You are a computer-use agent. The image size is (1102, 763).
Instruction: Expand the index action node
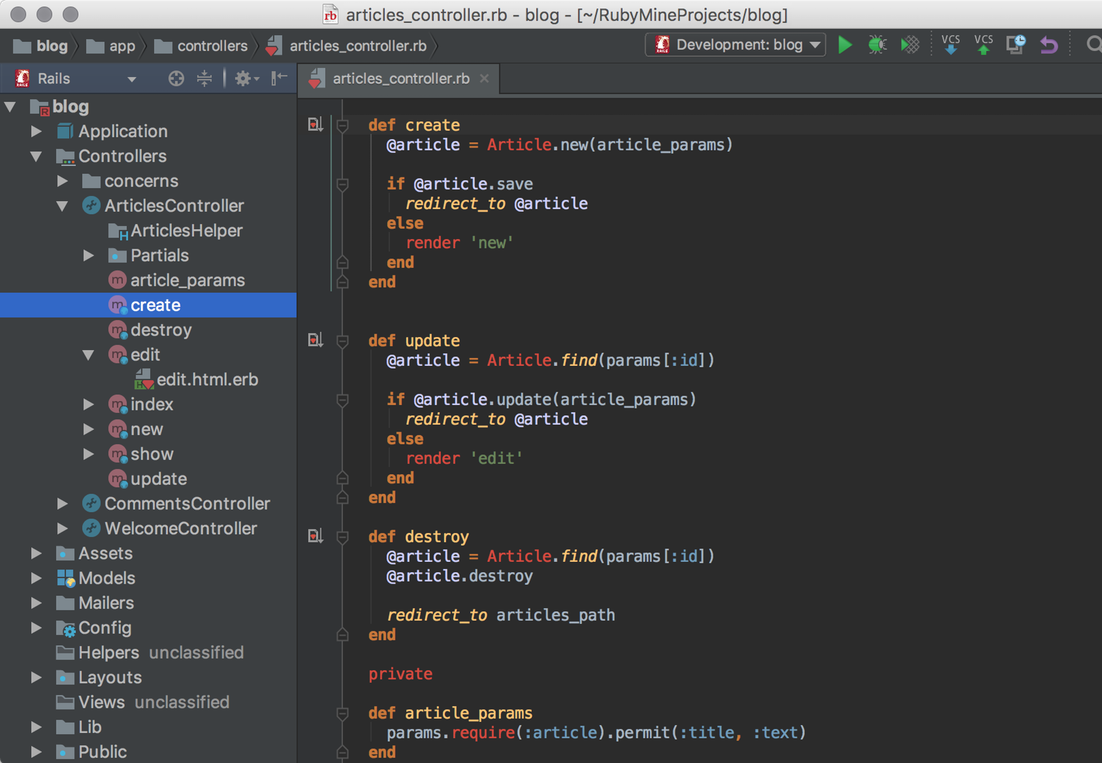pyautogui.click(x=88, y=405)
